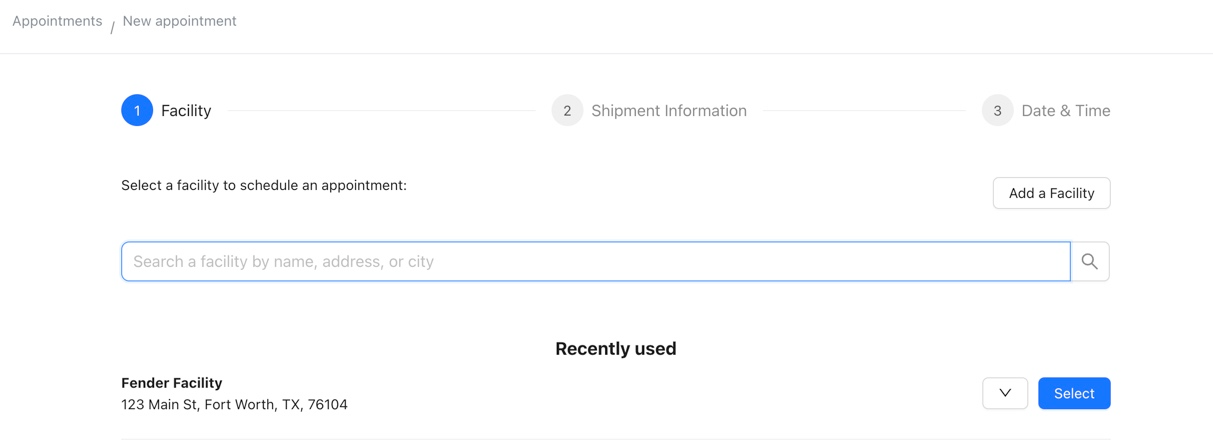The image size is (1213, 444).
Task: Click the Recently used heading
Action: [x=616, y=349]
